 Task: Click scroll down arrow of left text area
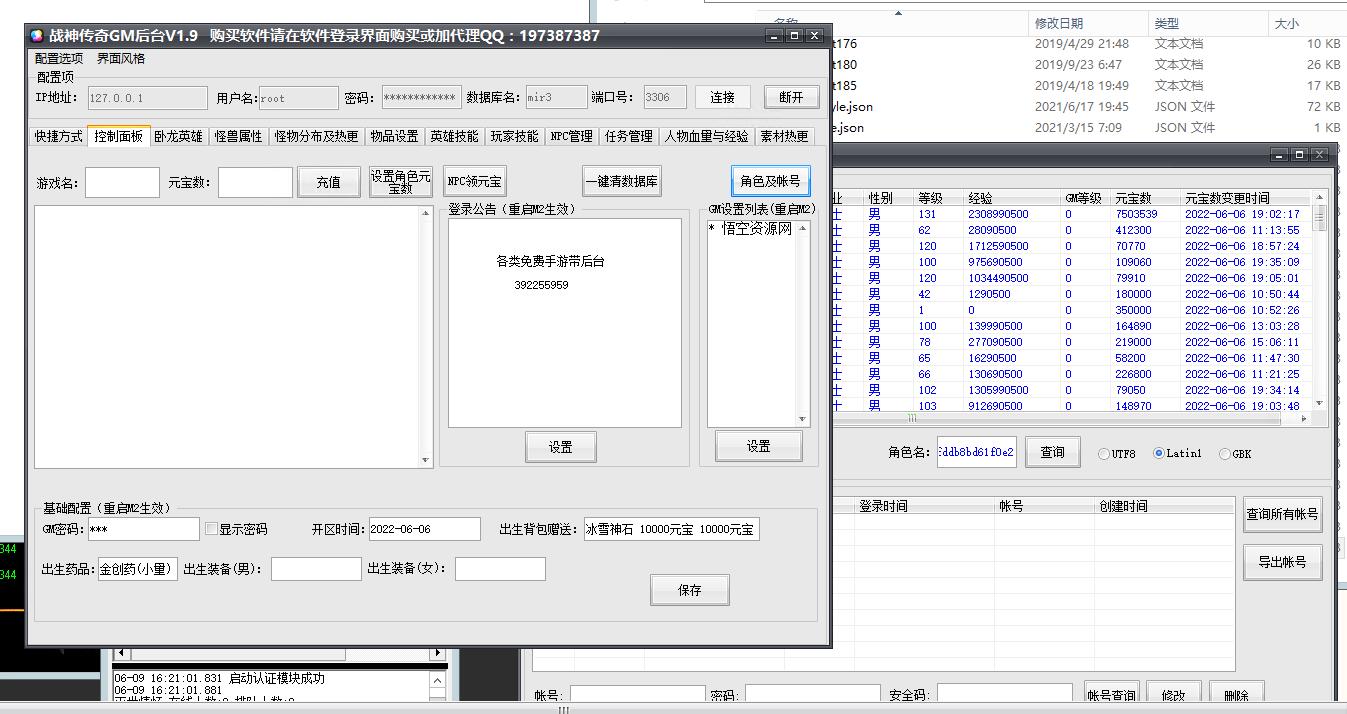coord(426,461)
